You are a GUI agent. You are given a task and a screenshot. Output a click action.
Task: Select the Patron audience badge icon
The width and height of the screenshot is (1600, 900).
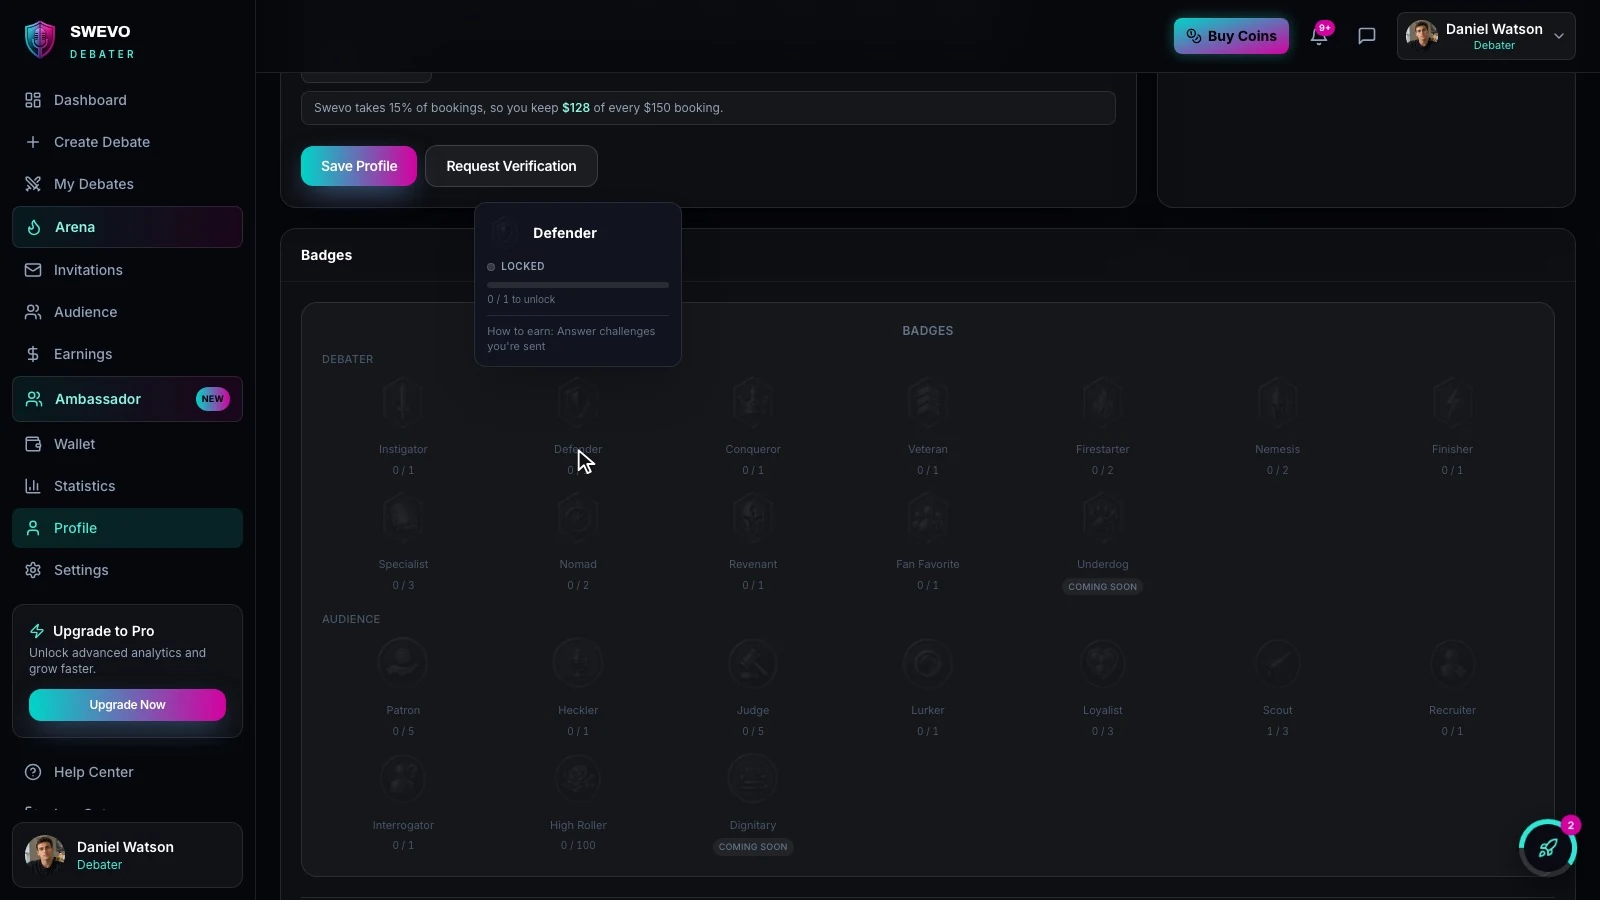403,663
